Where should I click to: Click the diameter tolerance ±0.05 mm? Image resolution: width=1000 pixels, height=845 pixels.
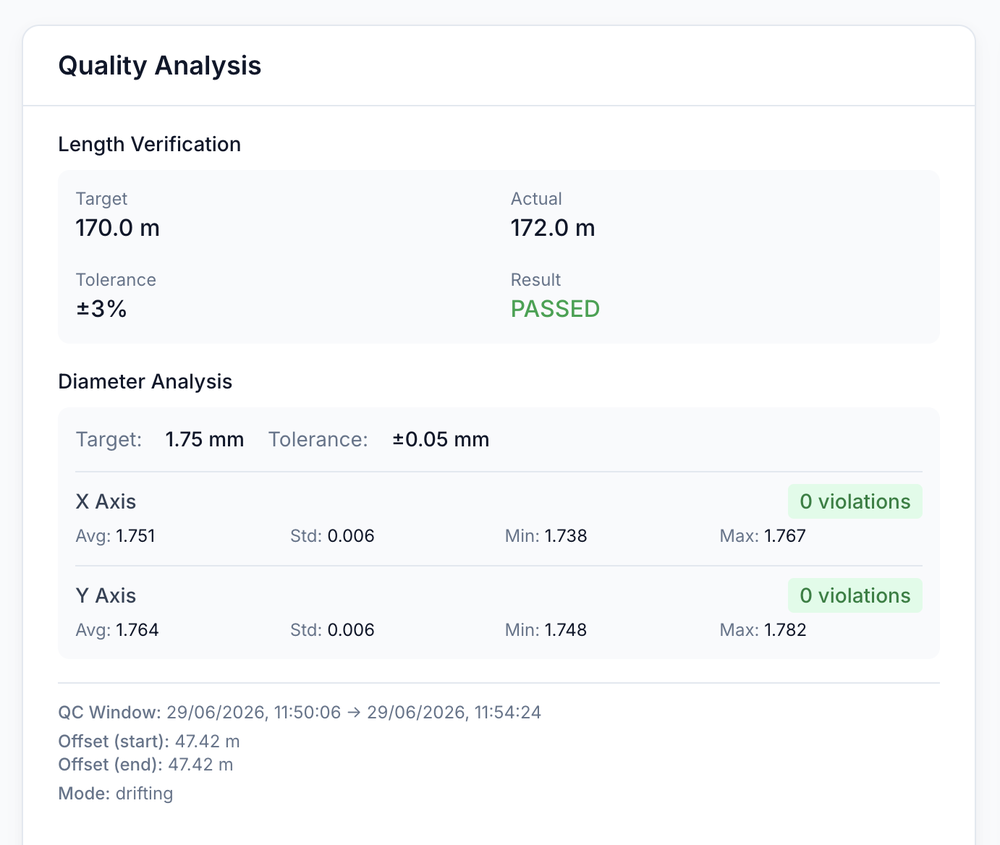[x=440, y=439]
